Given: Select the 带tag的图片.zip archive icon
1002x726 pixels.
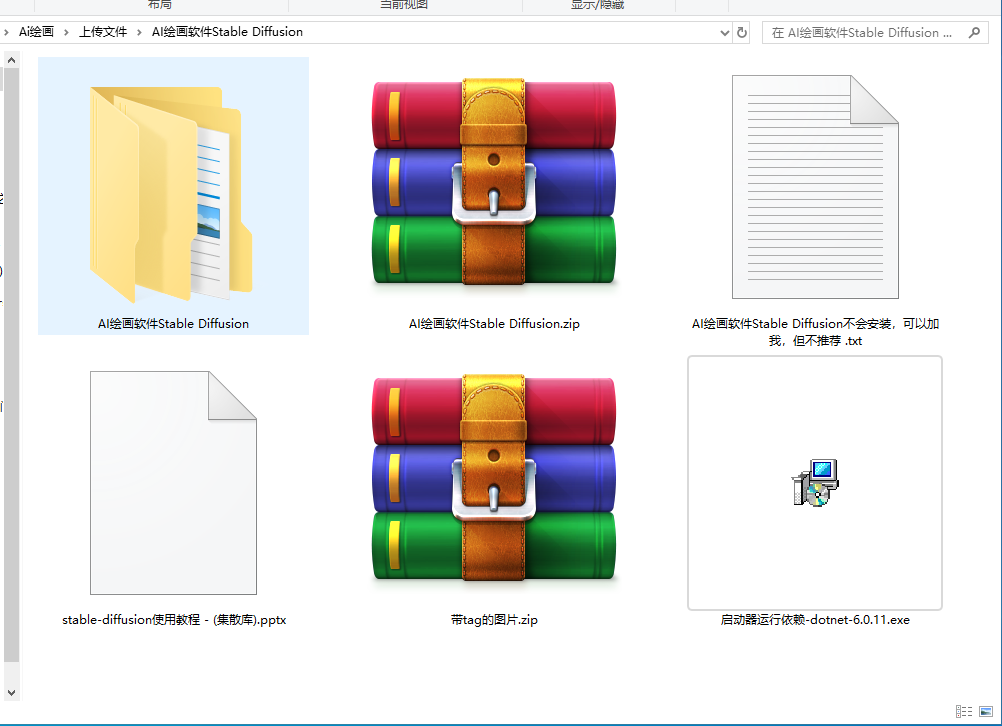Looking at the screenshot, I should pos(493,477).
